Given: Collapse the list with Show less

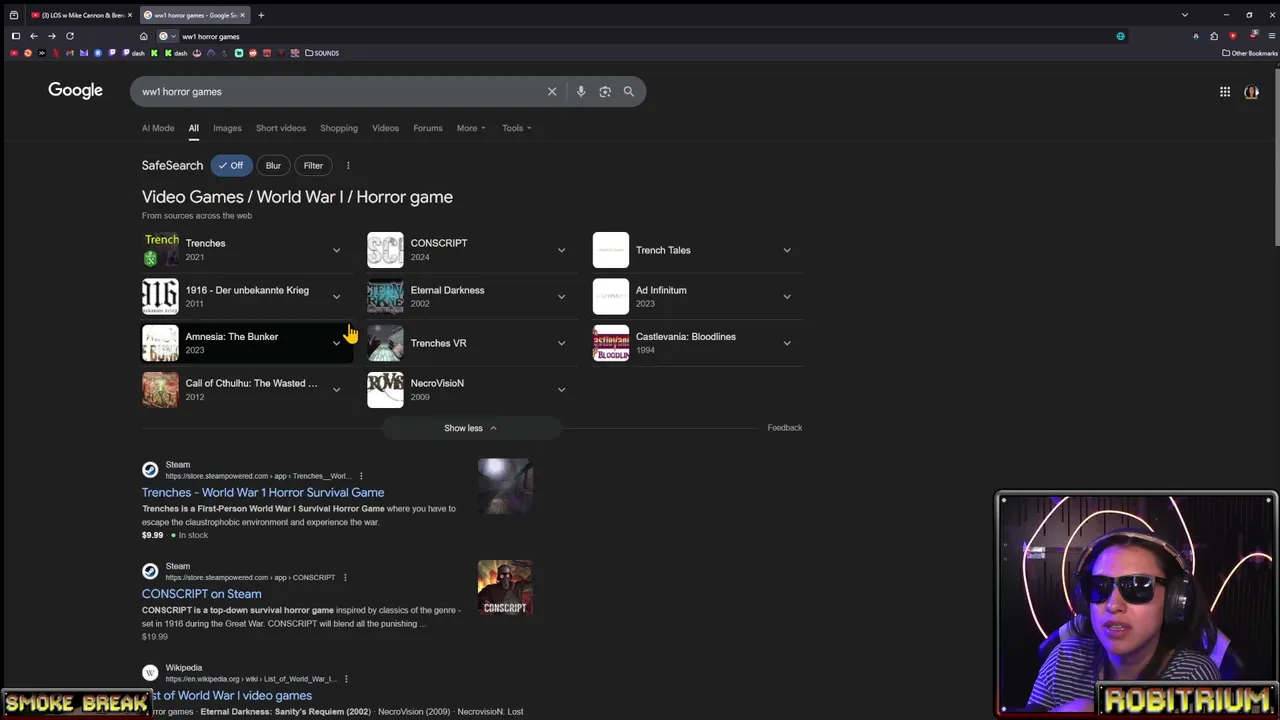Looking at the screenshot, I should tap(470, 428).
